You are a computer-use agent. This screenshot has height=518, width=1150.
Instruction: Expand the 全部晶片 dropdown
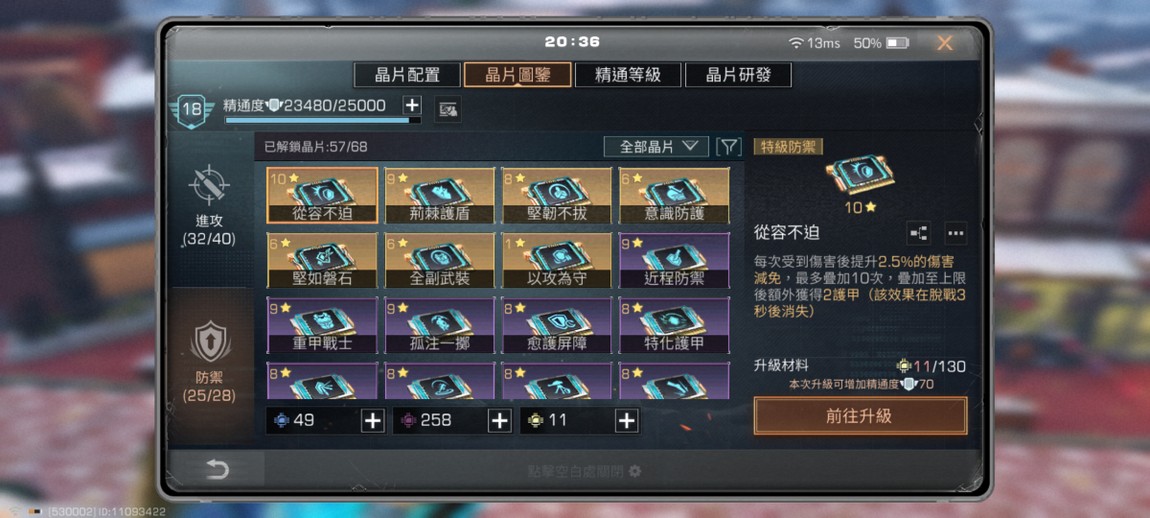point(656,147)
